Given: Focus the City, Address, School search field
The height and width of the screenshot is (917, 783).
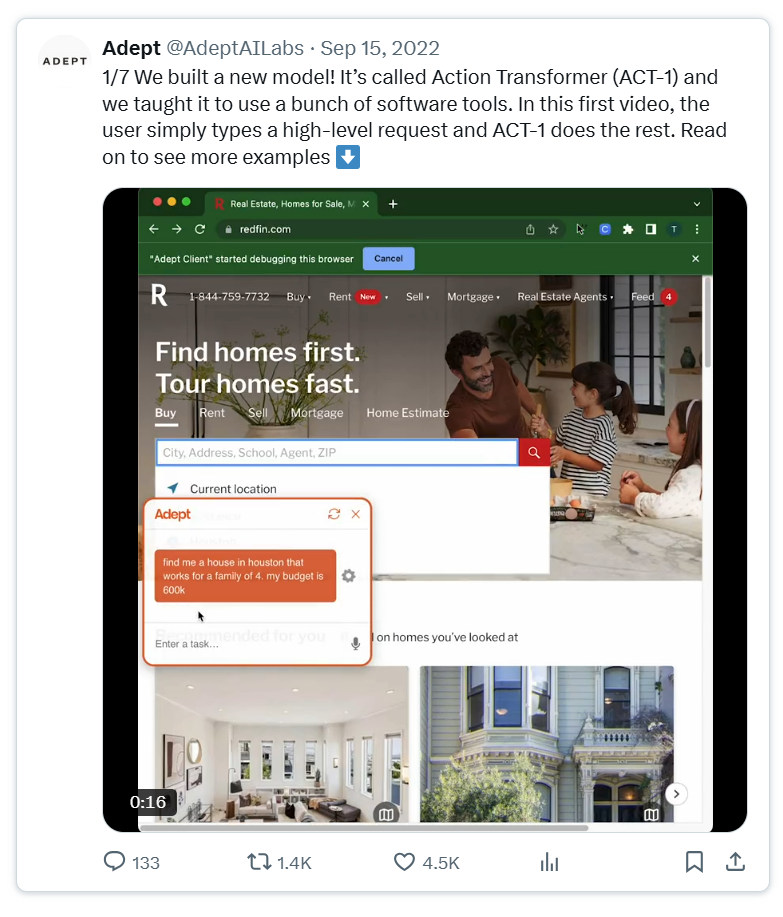Looking at the screenshot, I should (x=337, y=452).
